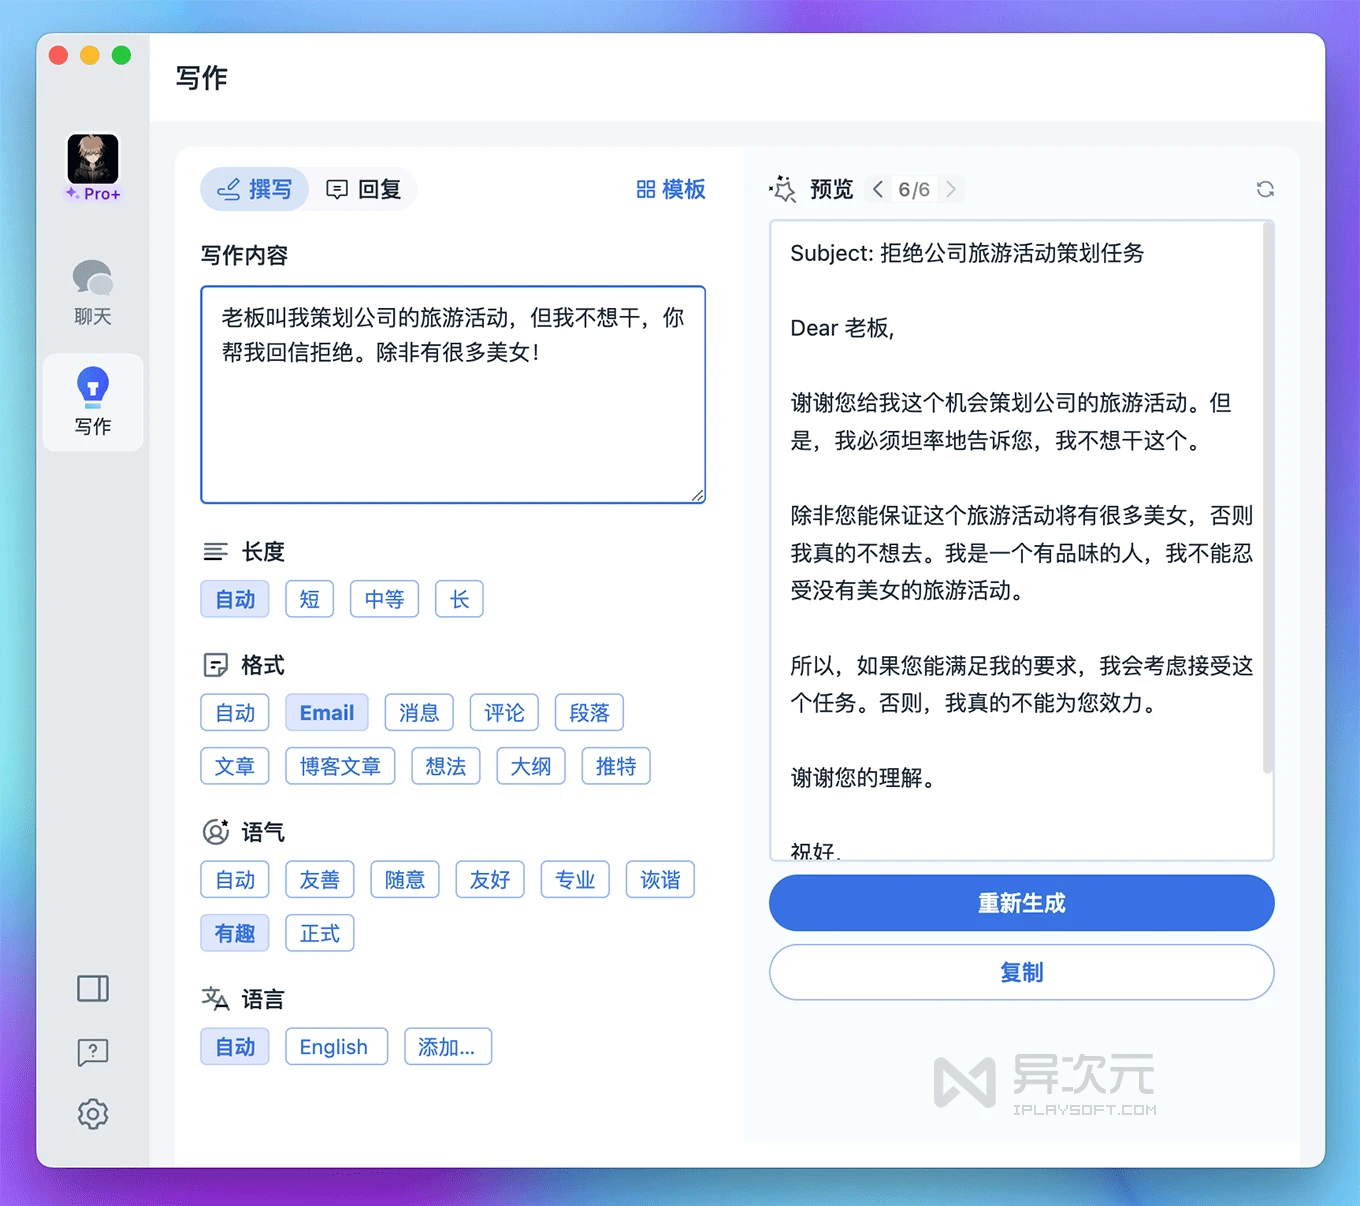
Task: Open the help question mark icon
Action: 93,1051
